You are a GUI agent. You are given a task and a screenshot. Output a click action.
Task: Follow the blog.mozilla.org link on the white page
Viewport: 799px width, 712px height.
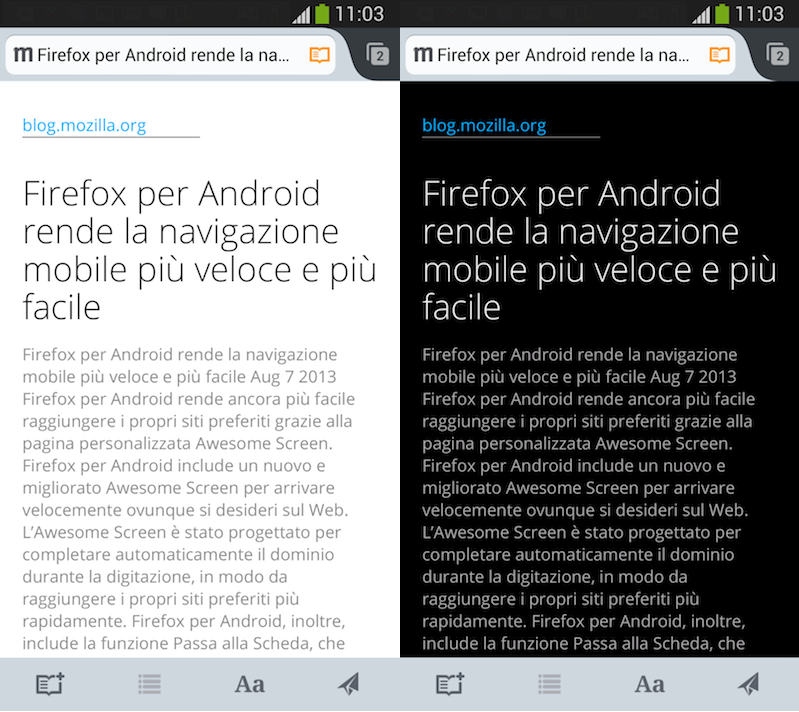84,125
